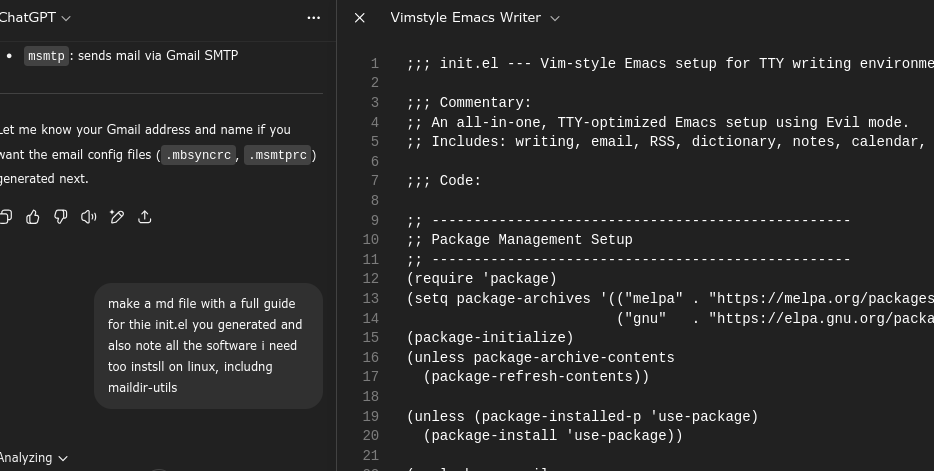Viewport: 934px width, 471px height.
Task: Click line number 19 in gutter
Action: pyautogui.click(x=371, y=417)
